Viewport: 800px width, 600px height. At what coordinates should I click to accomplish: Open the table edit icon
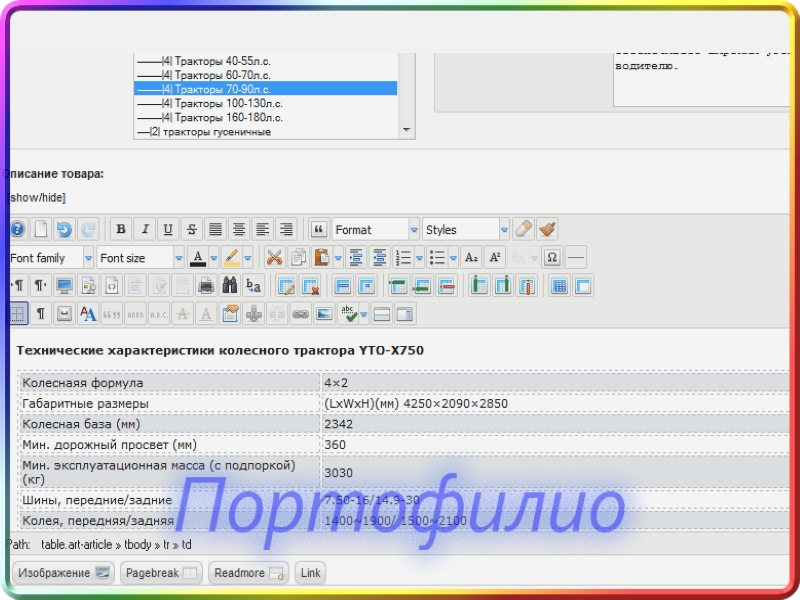[286, 286]
